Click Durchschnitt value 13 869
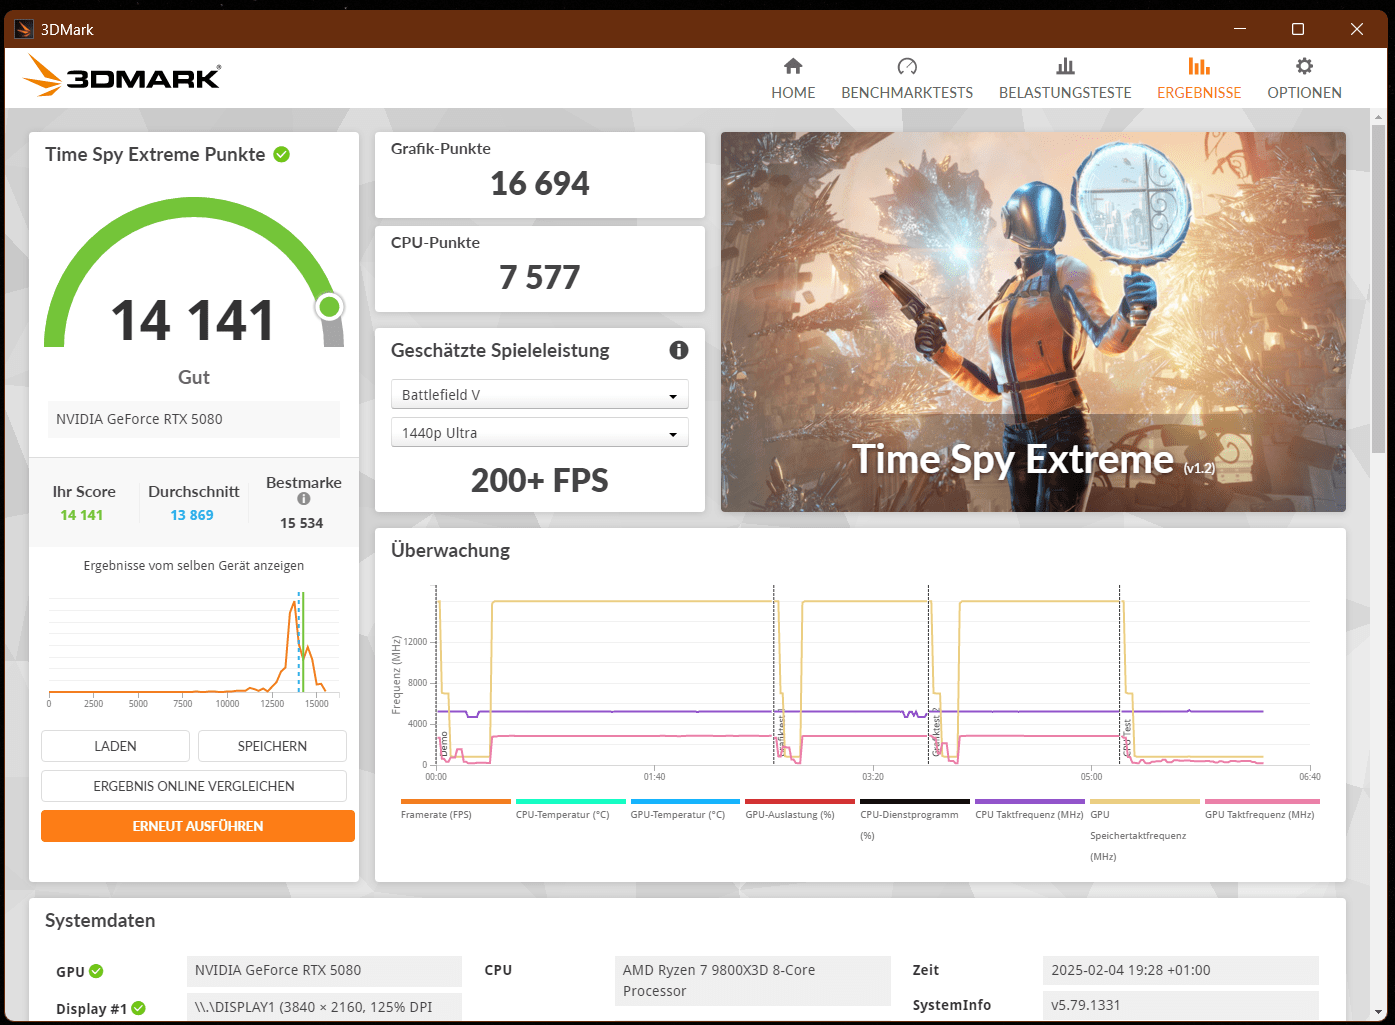The image size is (1395, 1025). (x=192, y=515)
